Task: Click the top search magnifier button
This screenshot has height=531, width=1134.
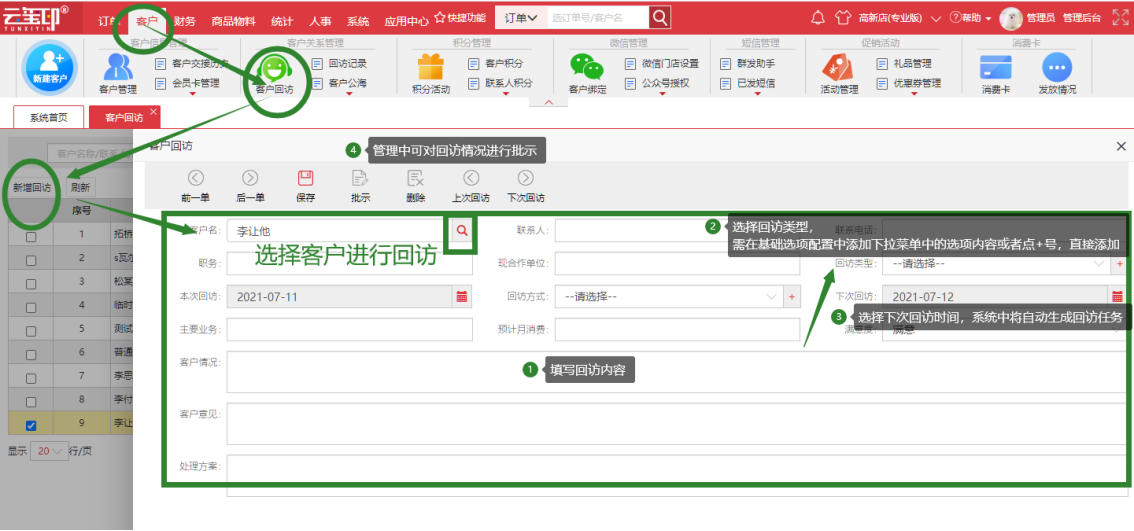Action: [659, 17]
